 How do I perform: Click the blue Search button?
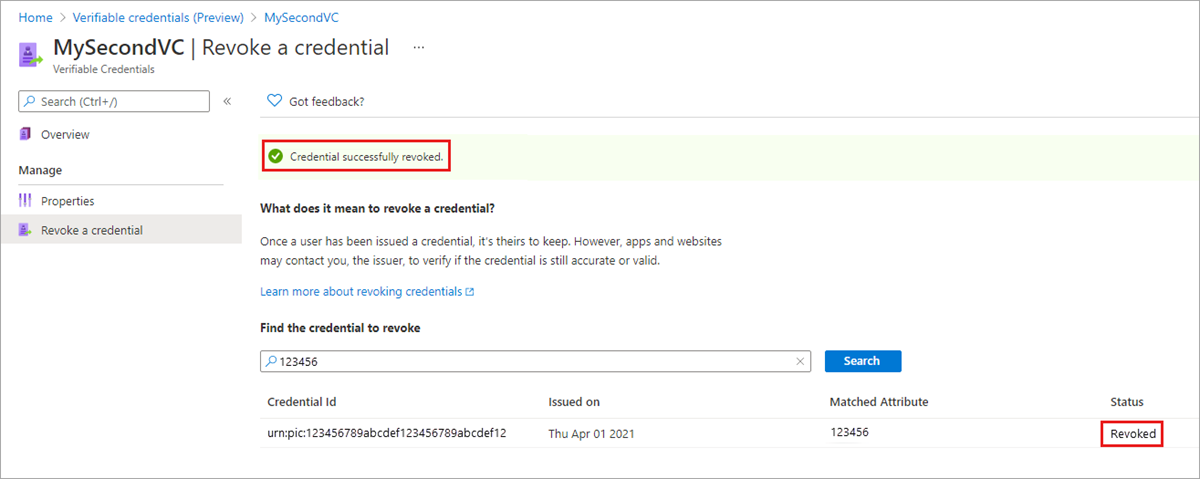[863, 361]
